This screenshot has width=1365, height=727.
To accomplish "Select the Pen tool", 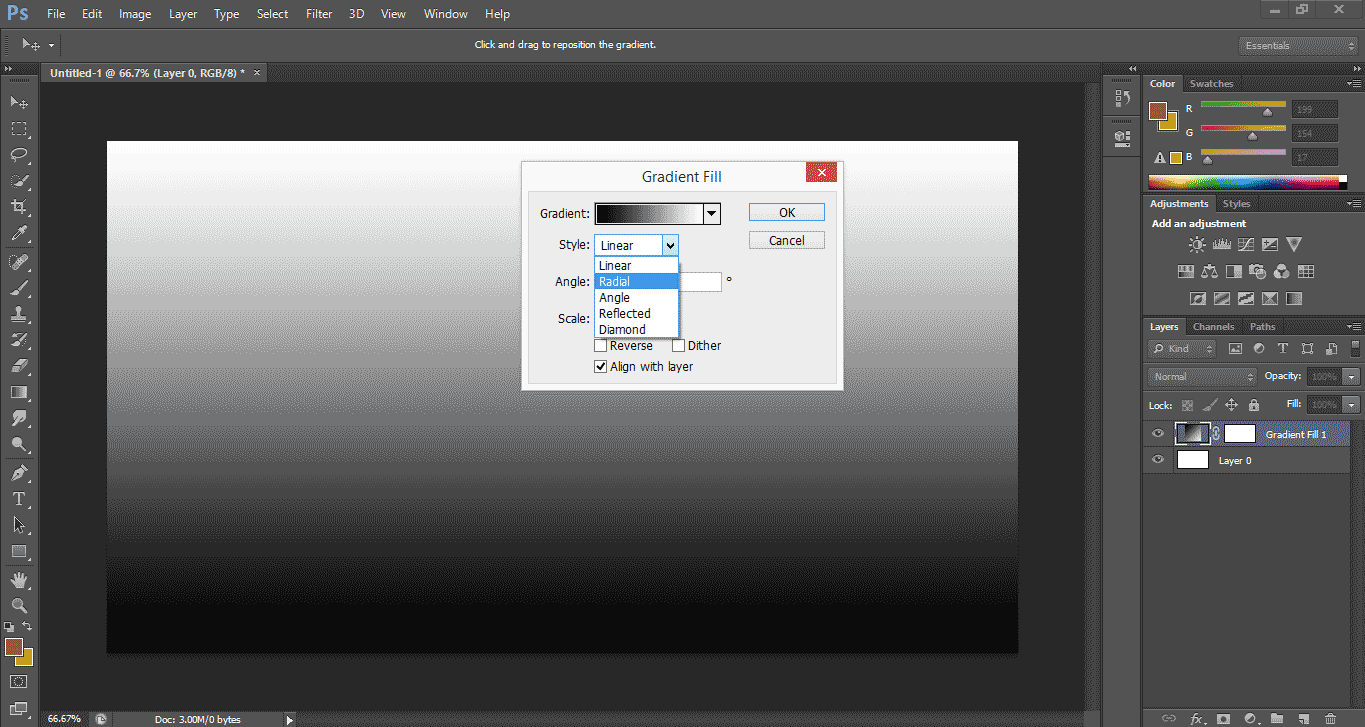I will (x=19, y=472).
